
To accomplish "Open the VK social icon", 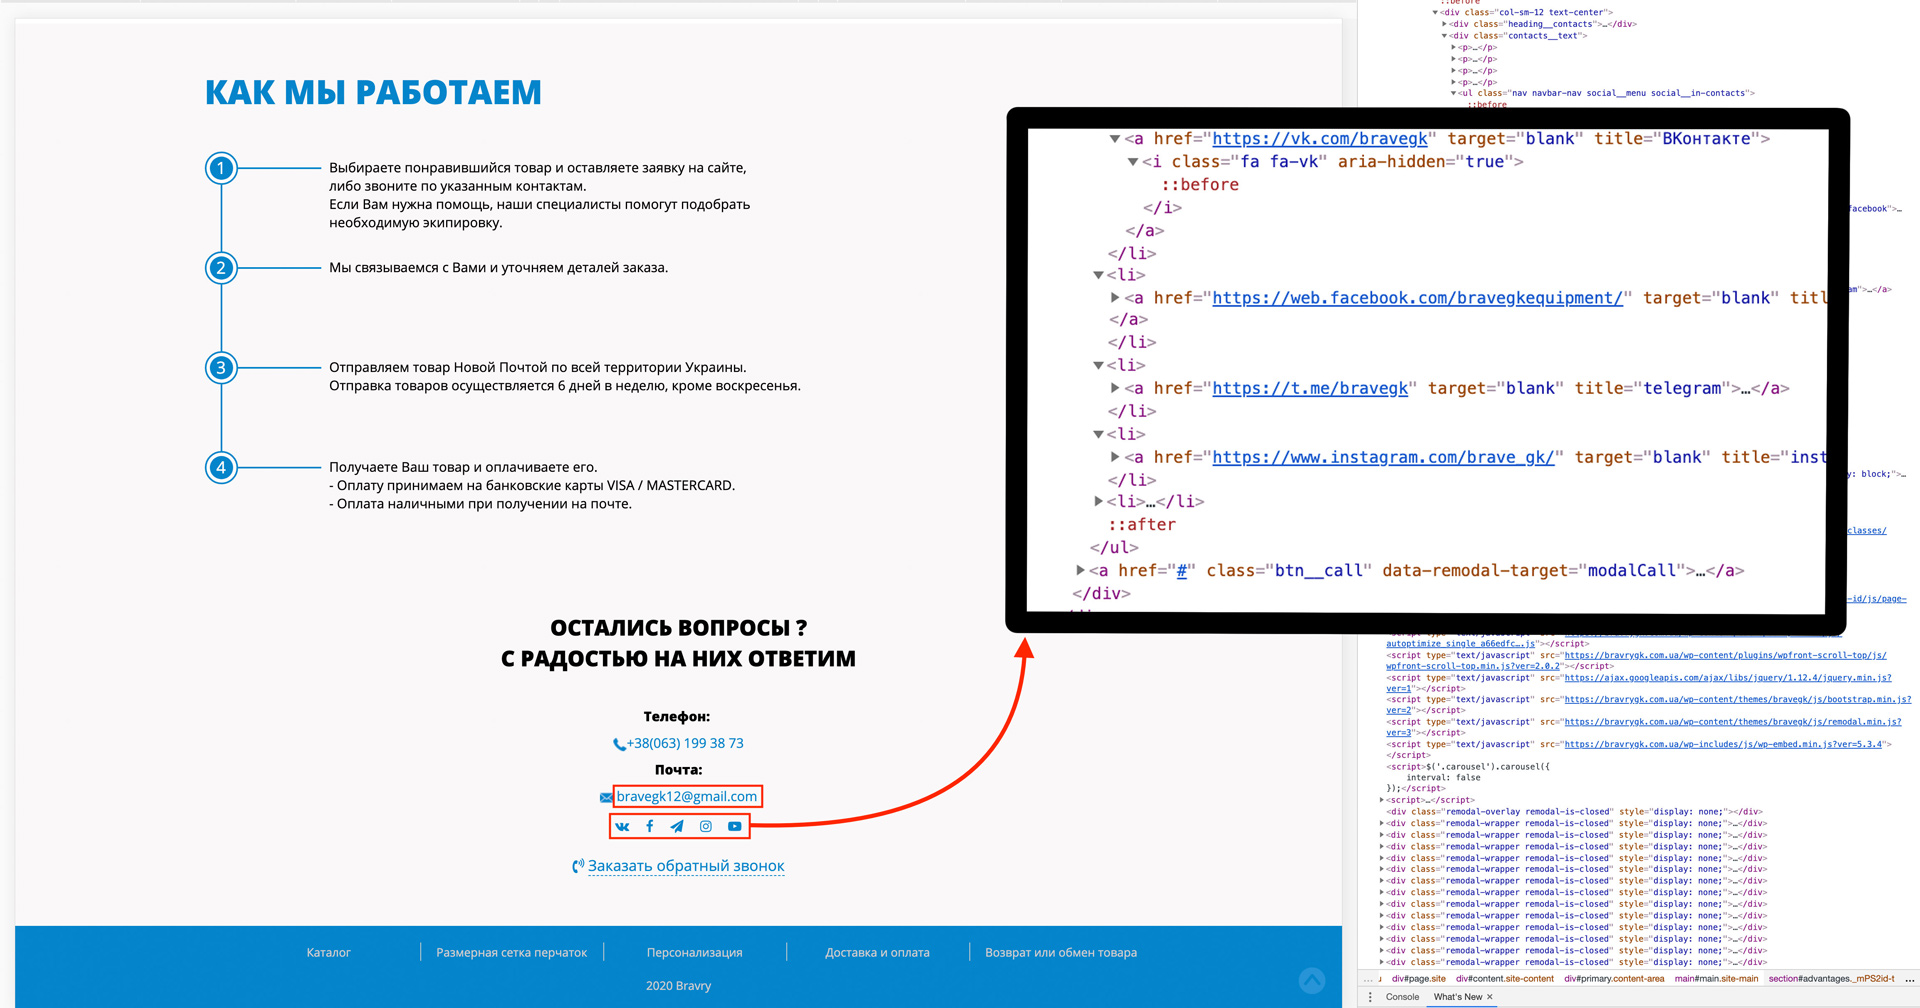I will pos(622,827).
